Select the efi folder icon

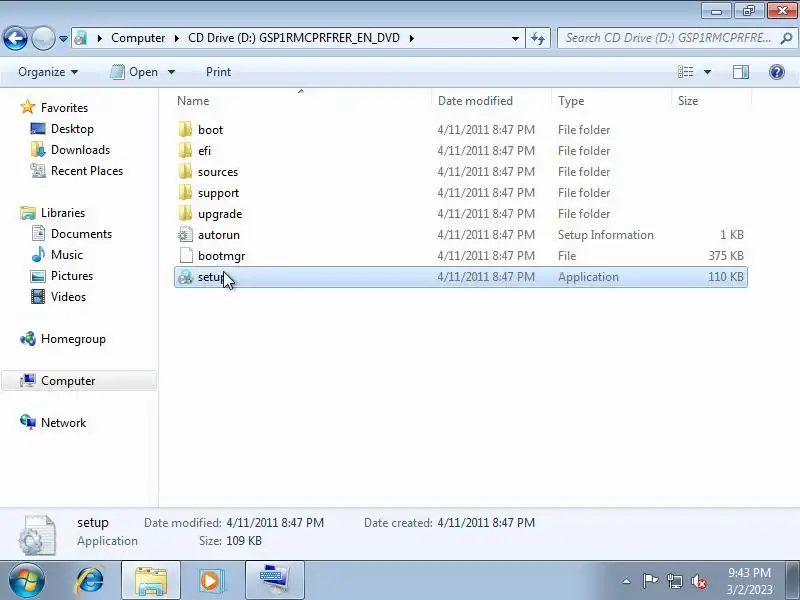coord(186,150)
